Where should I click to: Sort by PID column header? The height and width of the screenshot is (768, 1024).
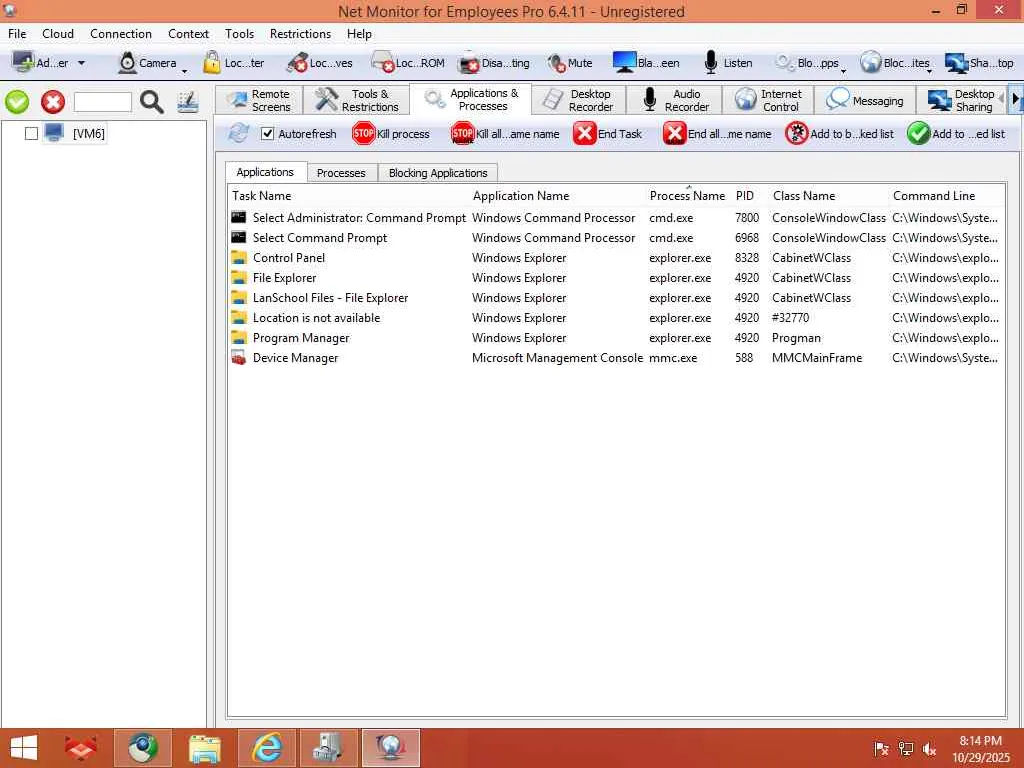tap(744, 196)
